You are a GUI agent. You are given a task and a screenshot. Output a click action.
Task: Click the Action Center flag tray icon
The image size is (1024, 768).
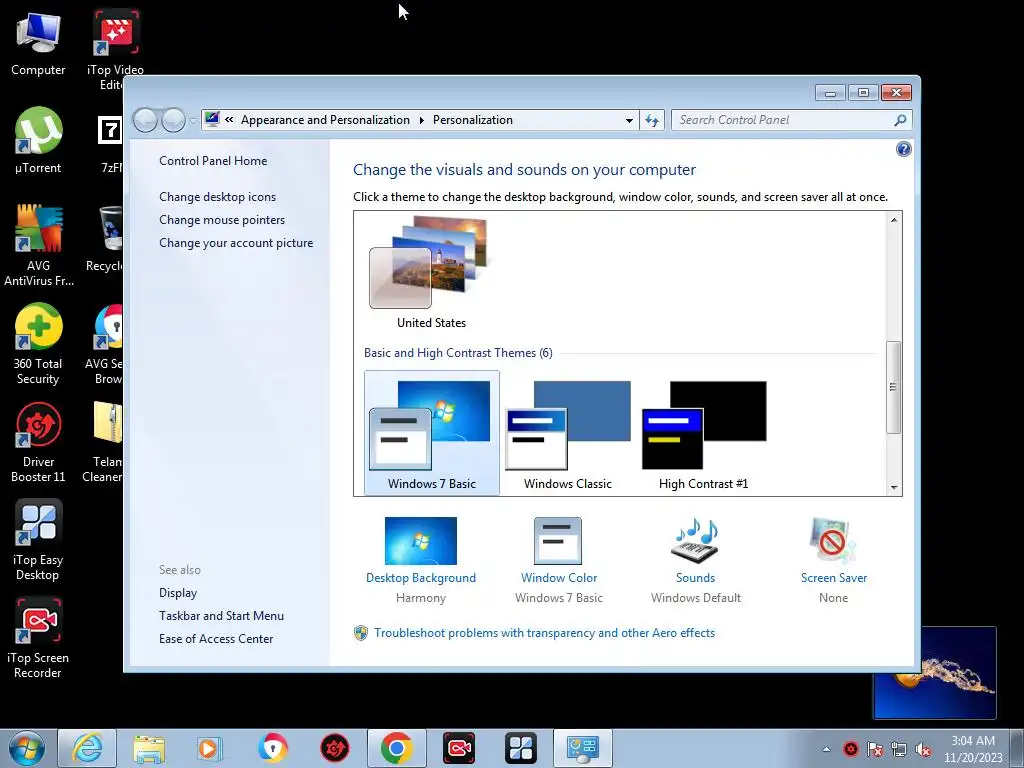[x=875, y=749]
